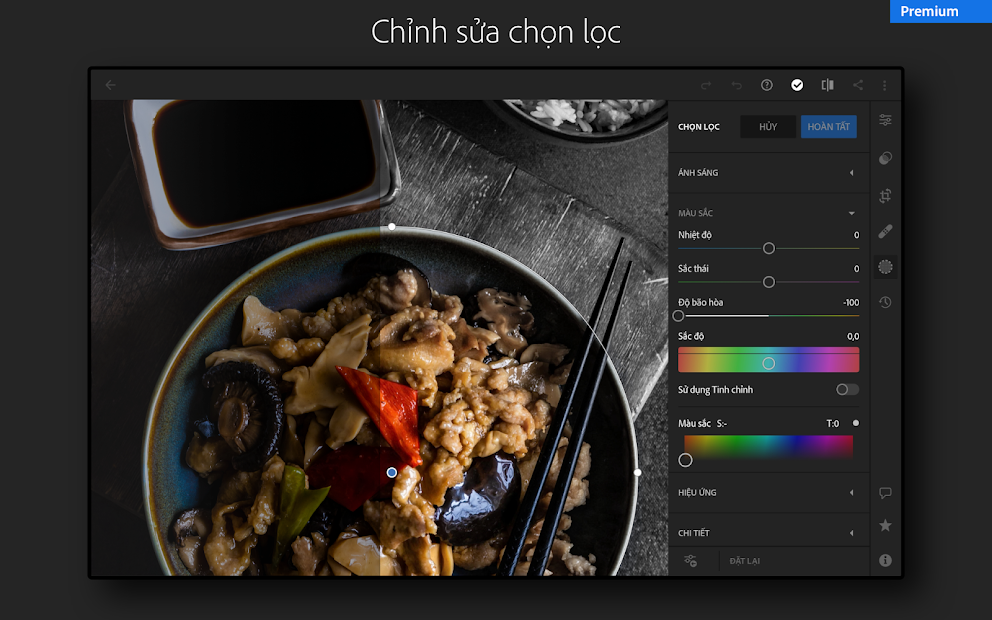Open the adjustments sliders panel
The height and width of the screenshot is (620, 992).
coord(885,119)
